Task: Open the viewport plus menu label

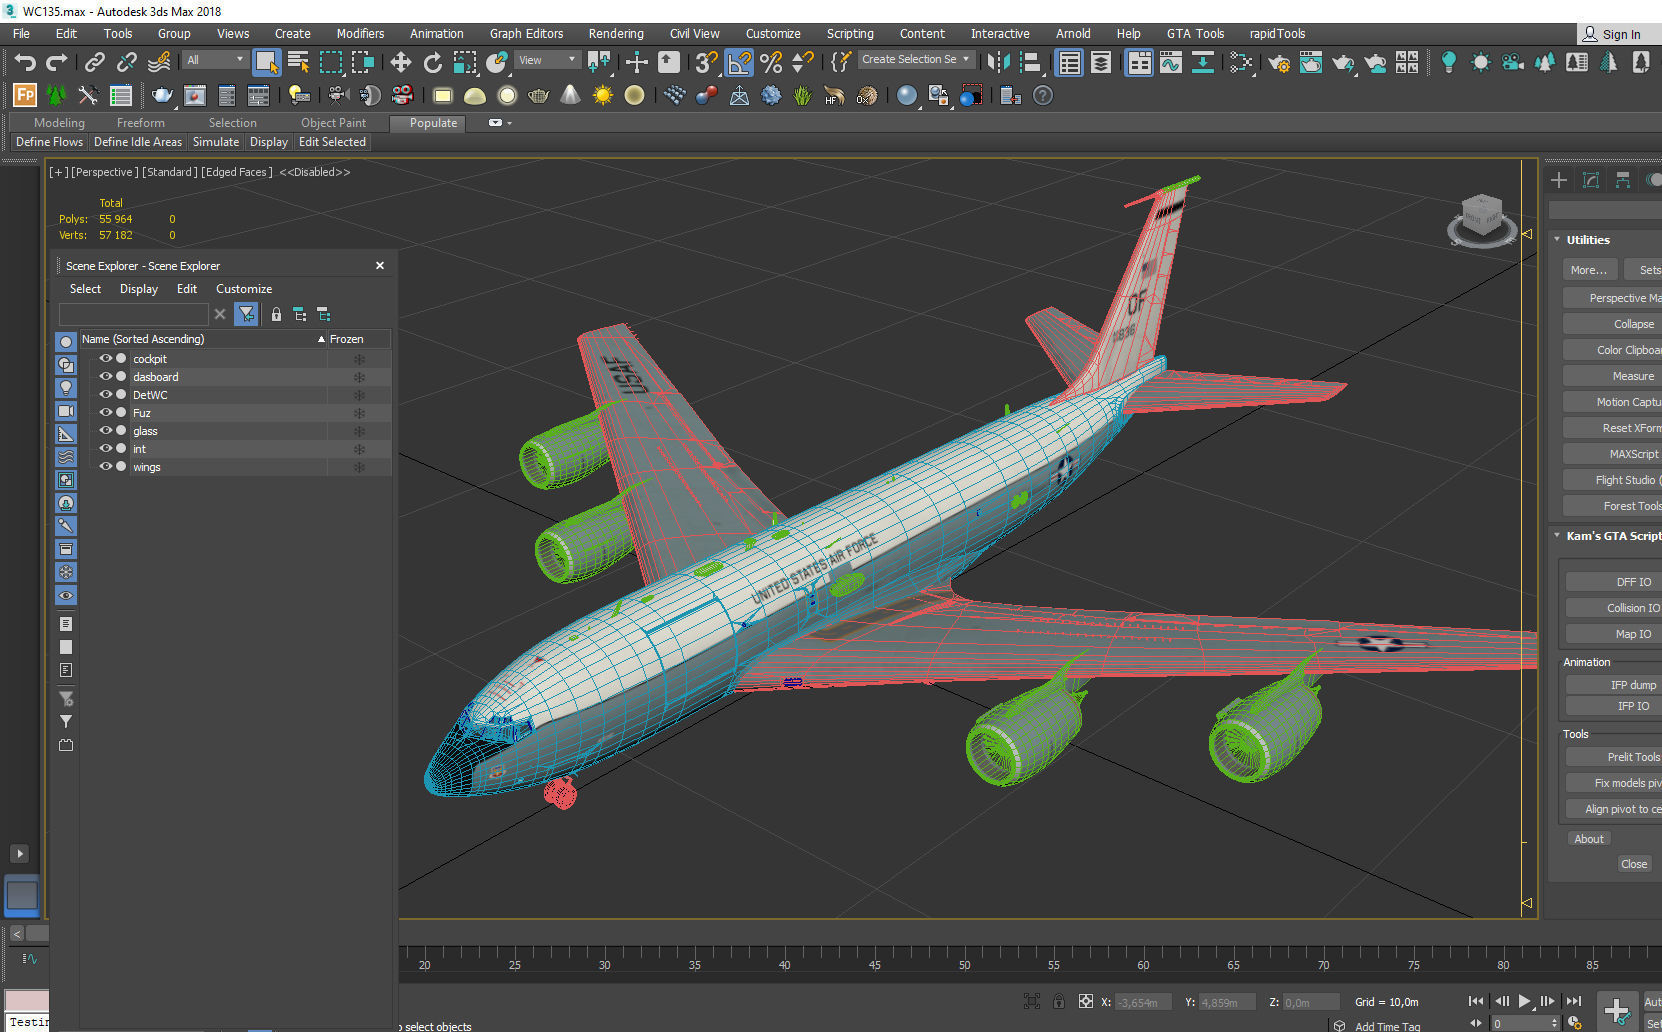Action: click(x=59, y=172)
